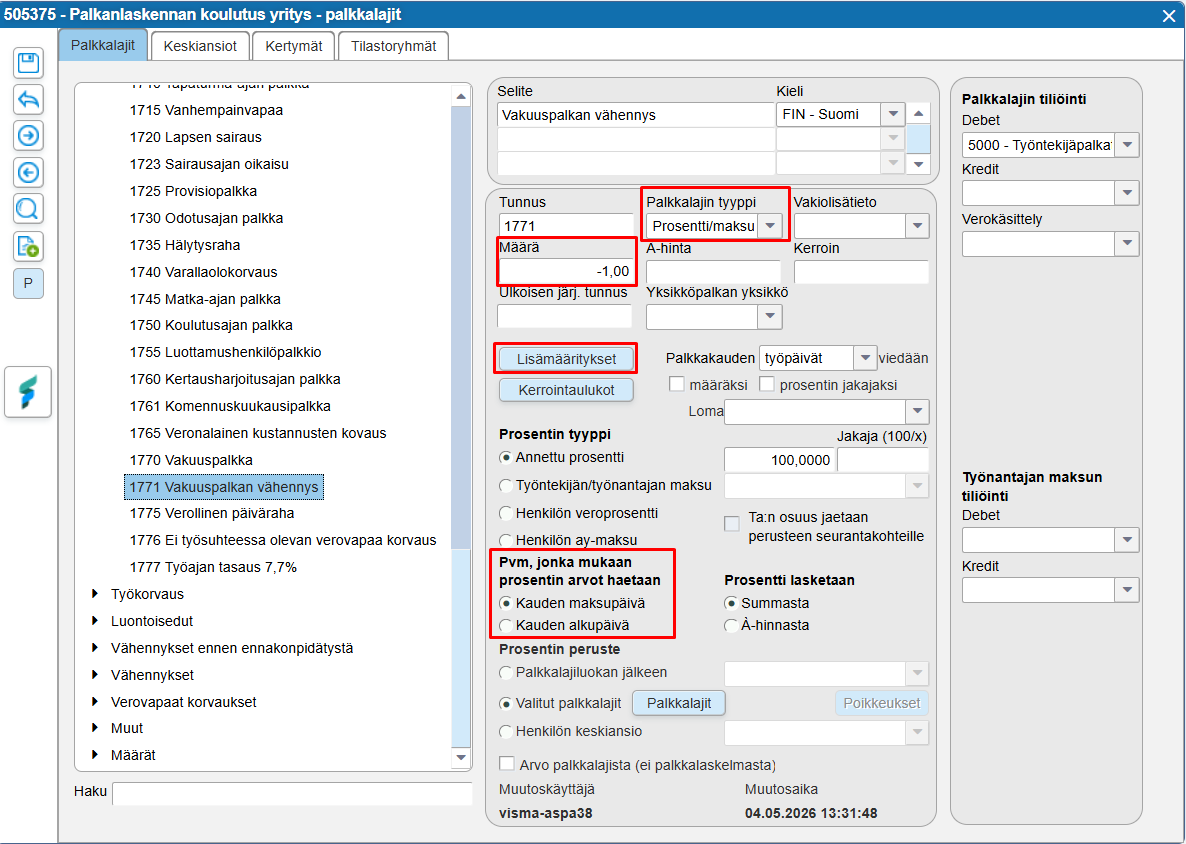Expand the Verovapaat korvaukset group
The image size is (1186, 844).
[x=95, y=702]
